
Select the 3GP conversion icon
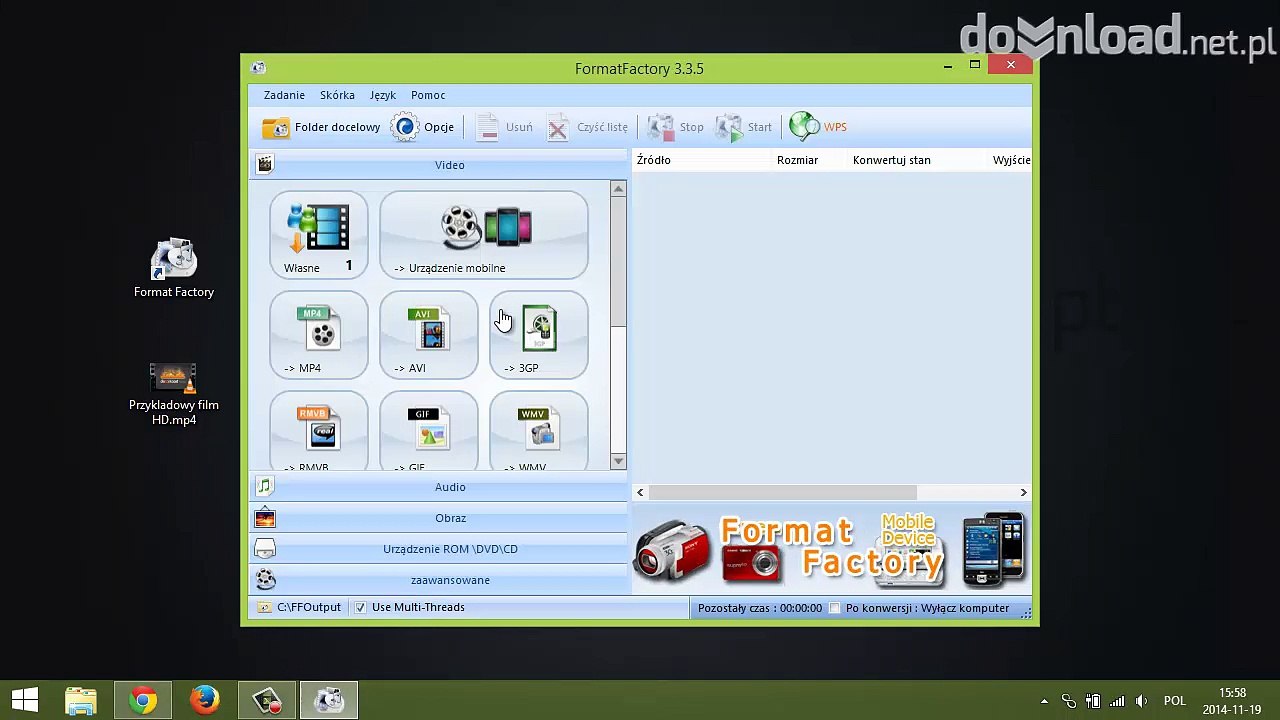pyautogui.click(x=539, y=335)
